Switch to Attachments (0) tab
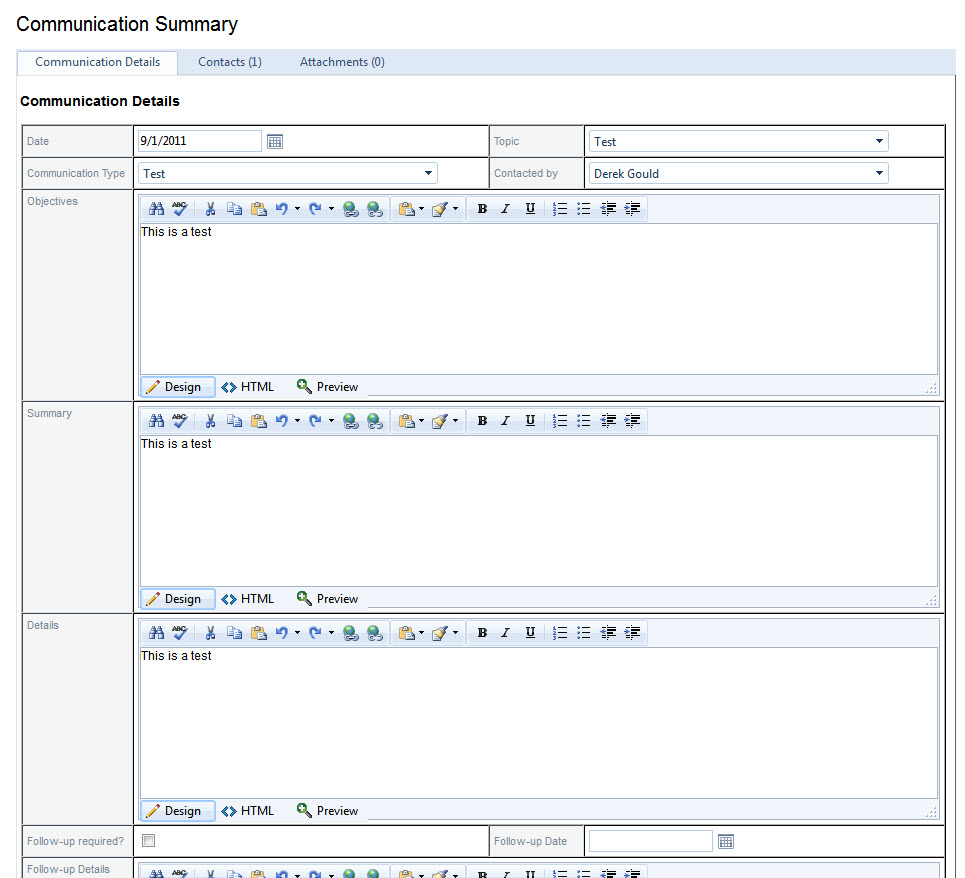 [342, 62]
